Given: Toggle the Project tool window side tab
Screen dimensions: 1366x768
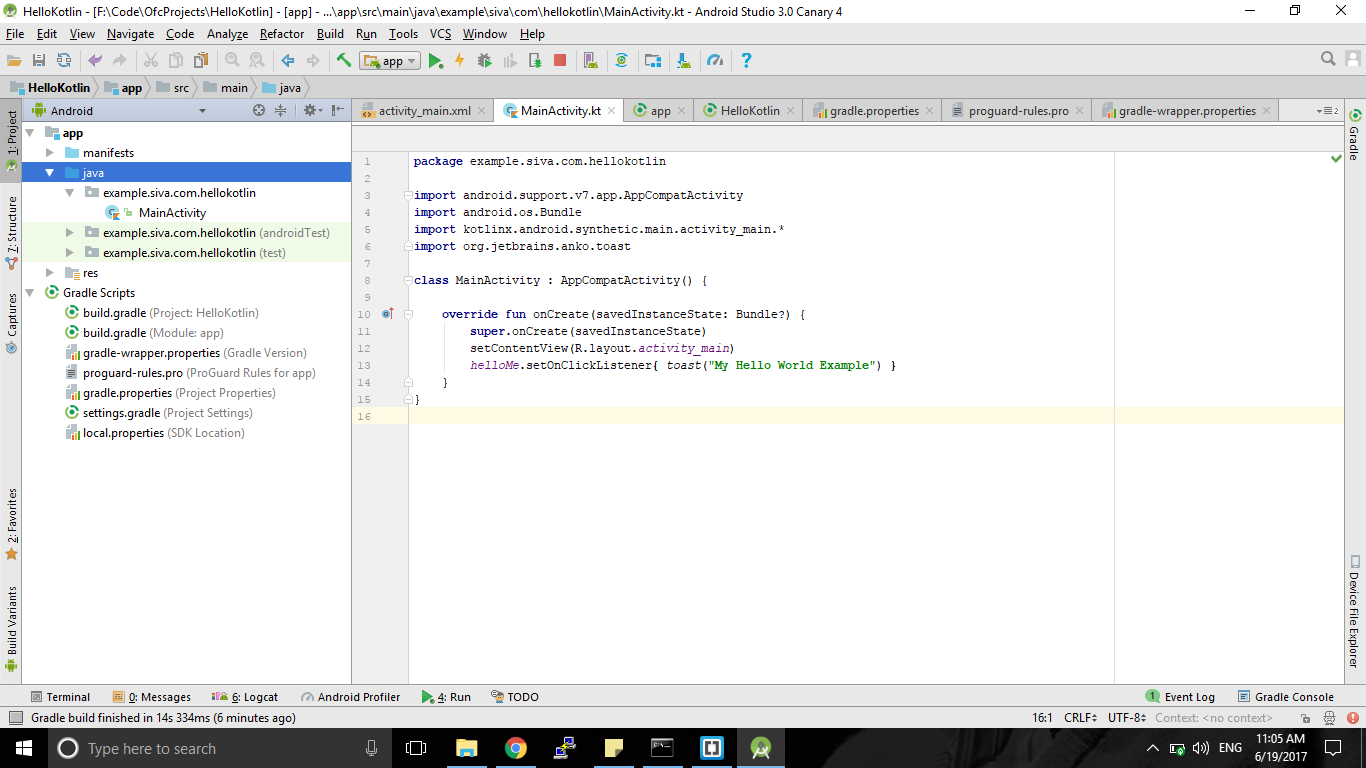Looking at the screenshot, I should [11, 139].
